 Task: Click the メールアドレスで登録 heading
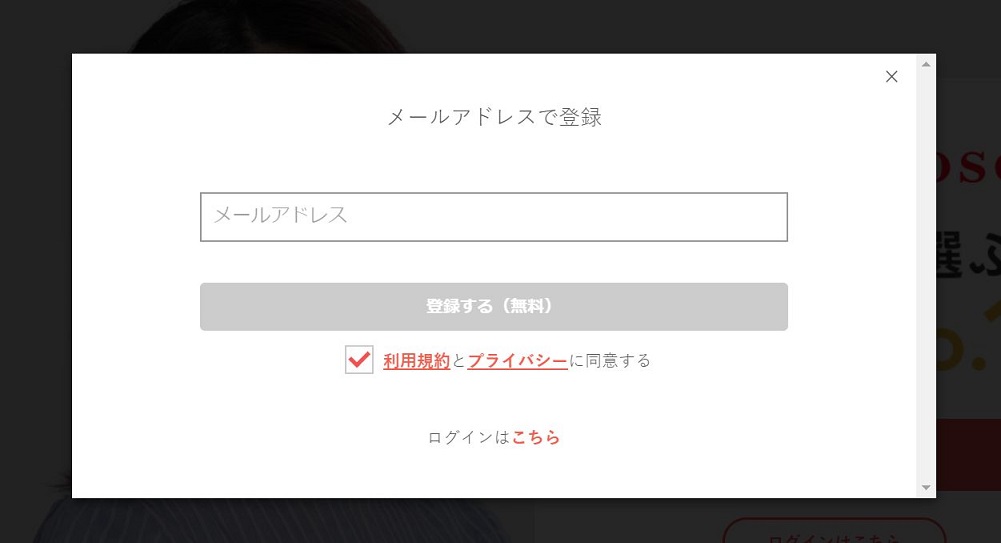[x=494, y=117]
